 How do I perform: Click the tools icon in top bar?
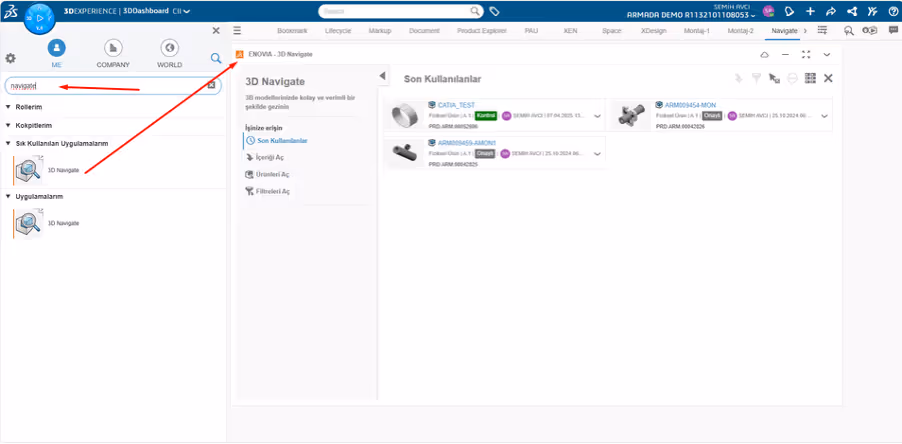[x=873, y=11]
